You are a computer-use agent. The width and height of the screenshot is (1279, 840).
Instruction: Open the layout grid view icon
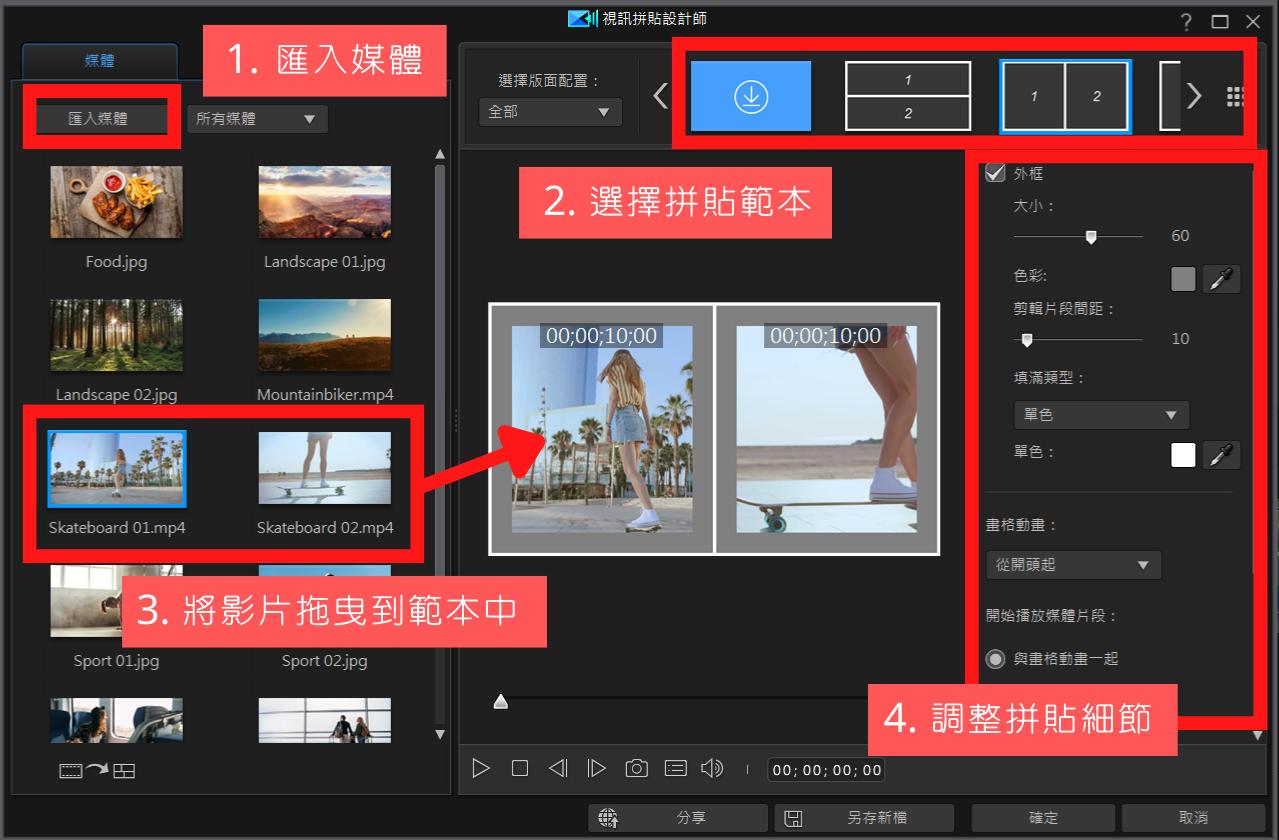click(1234, 96)
